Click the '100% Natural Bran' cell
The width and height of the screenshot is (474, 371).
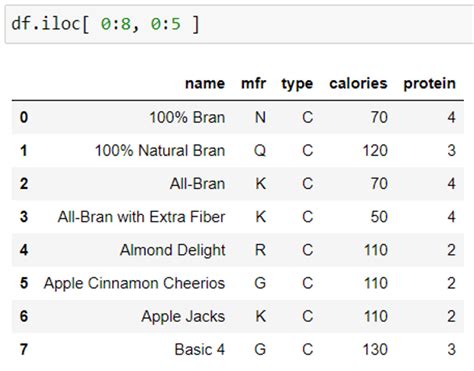[160, 150]
